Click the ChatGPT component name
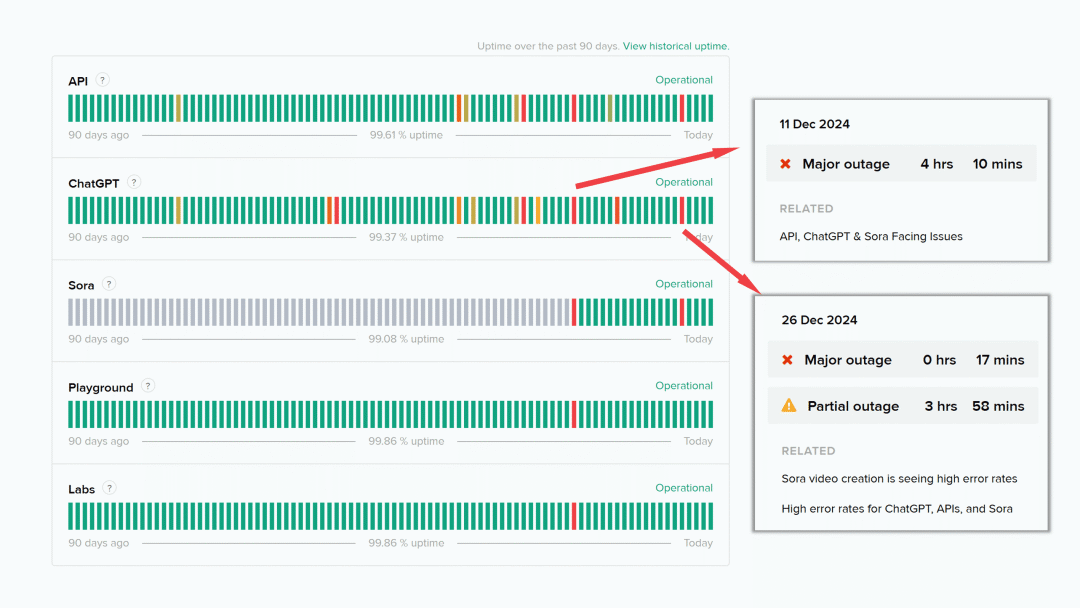Screen dimensions: 1080x608 pyautogui.click(x=94, y=183)
